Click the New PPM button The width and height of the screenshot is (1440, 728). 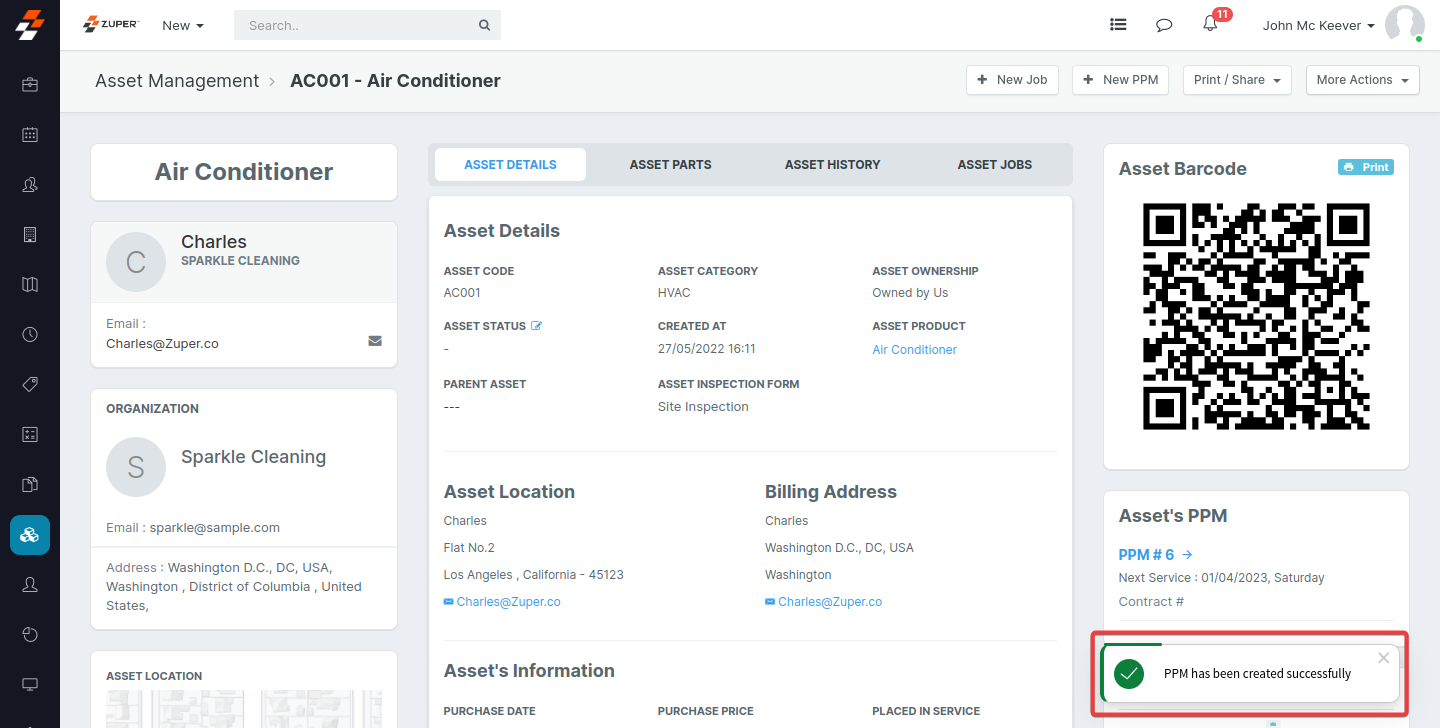(1120, 80)
